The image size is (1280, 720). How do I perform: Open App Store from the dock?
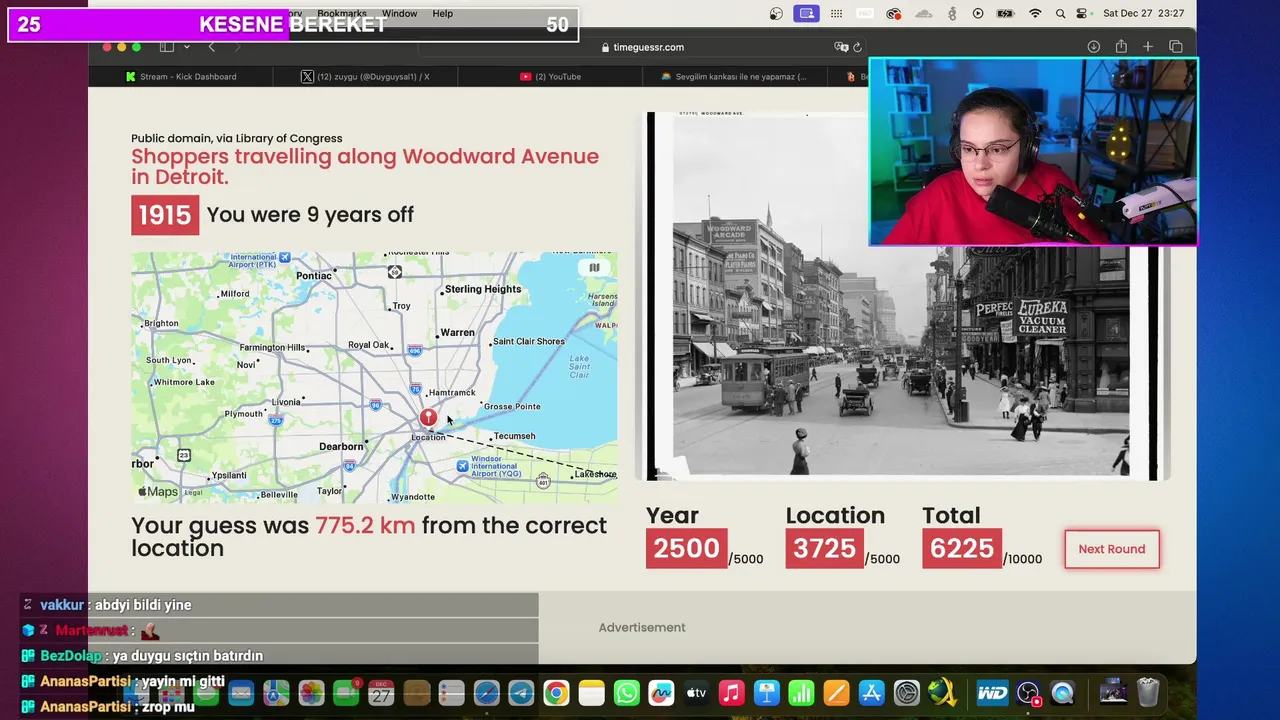[x=871, y=693]
